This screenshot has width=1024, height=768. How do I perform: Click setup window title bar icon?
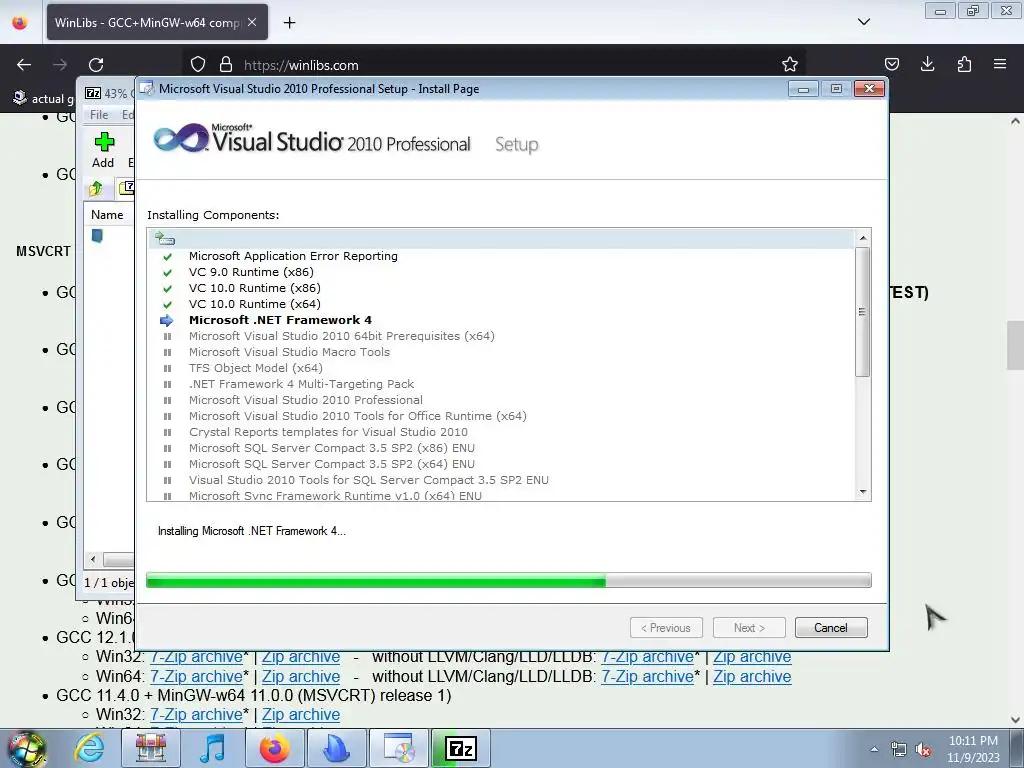(147, 89)
